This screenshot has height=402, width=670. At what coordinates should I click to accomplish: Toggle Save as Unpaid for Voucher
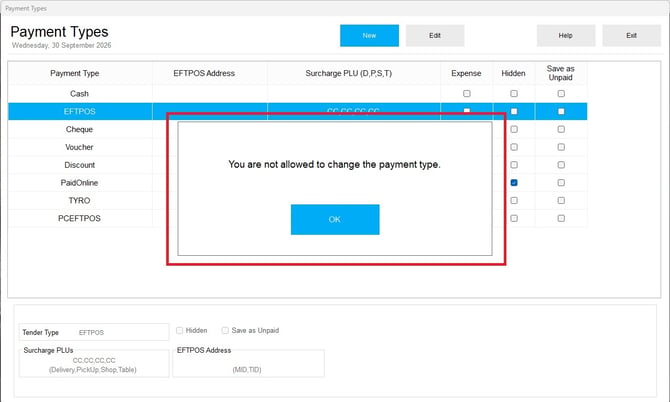[561, 147]
